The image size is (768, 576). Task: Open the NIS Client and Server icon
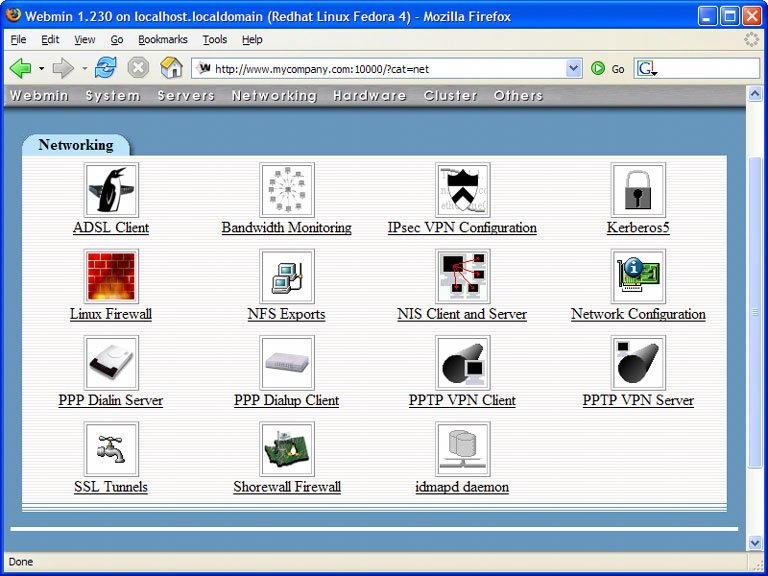(462, 276)
